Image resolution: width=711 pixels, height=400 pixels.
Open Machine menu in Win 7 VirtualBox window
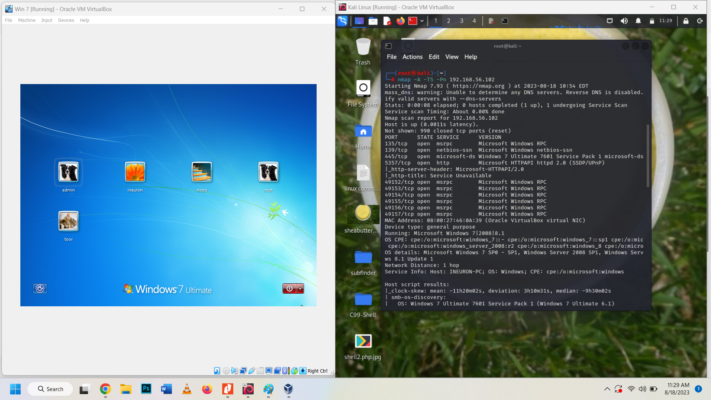(x=26, y=20)
